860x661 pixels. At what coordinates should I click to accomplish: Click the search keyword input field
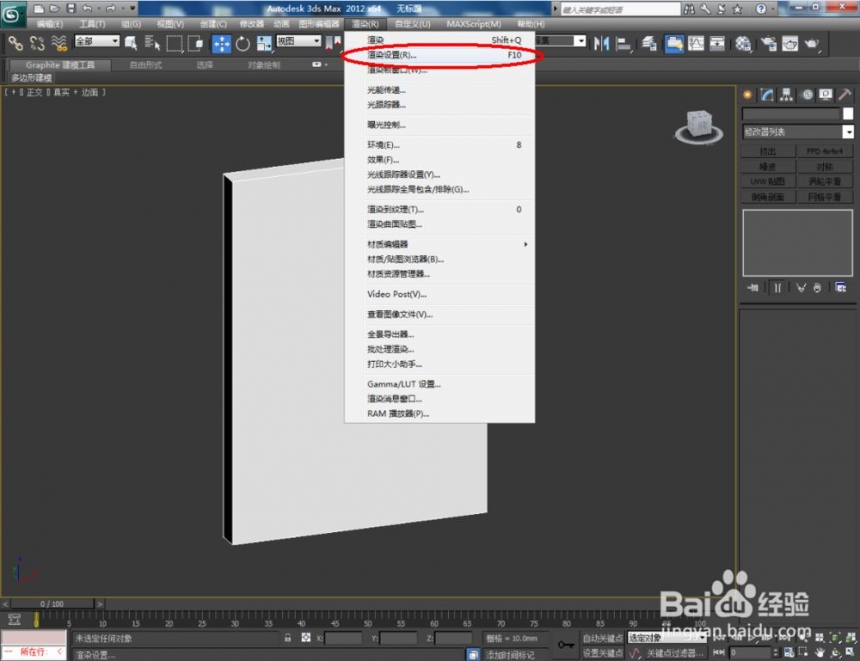620,9
